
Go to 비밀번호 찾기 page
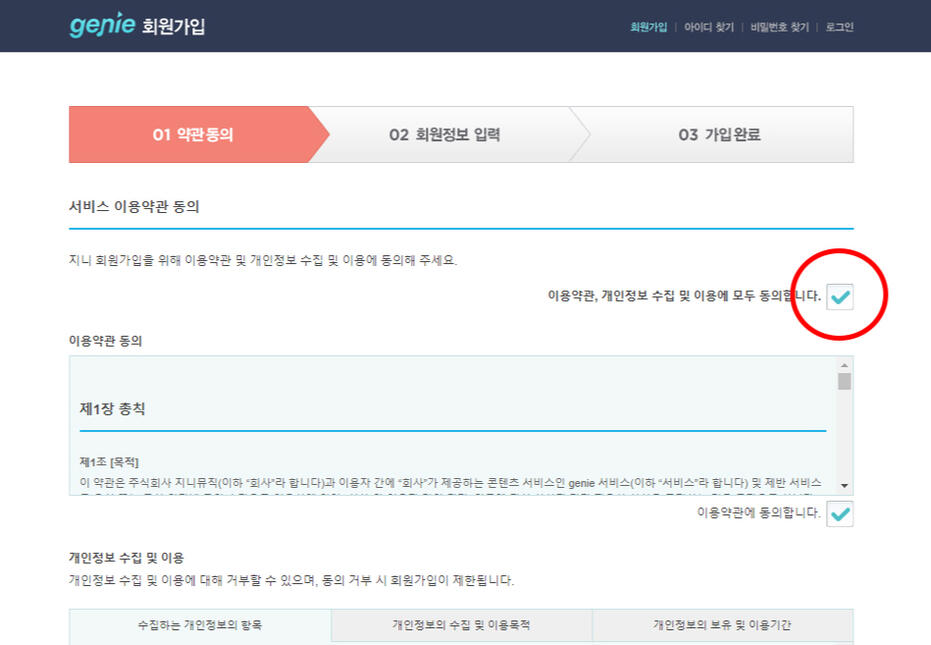tap(780, 27)
